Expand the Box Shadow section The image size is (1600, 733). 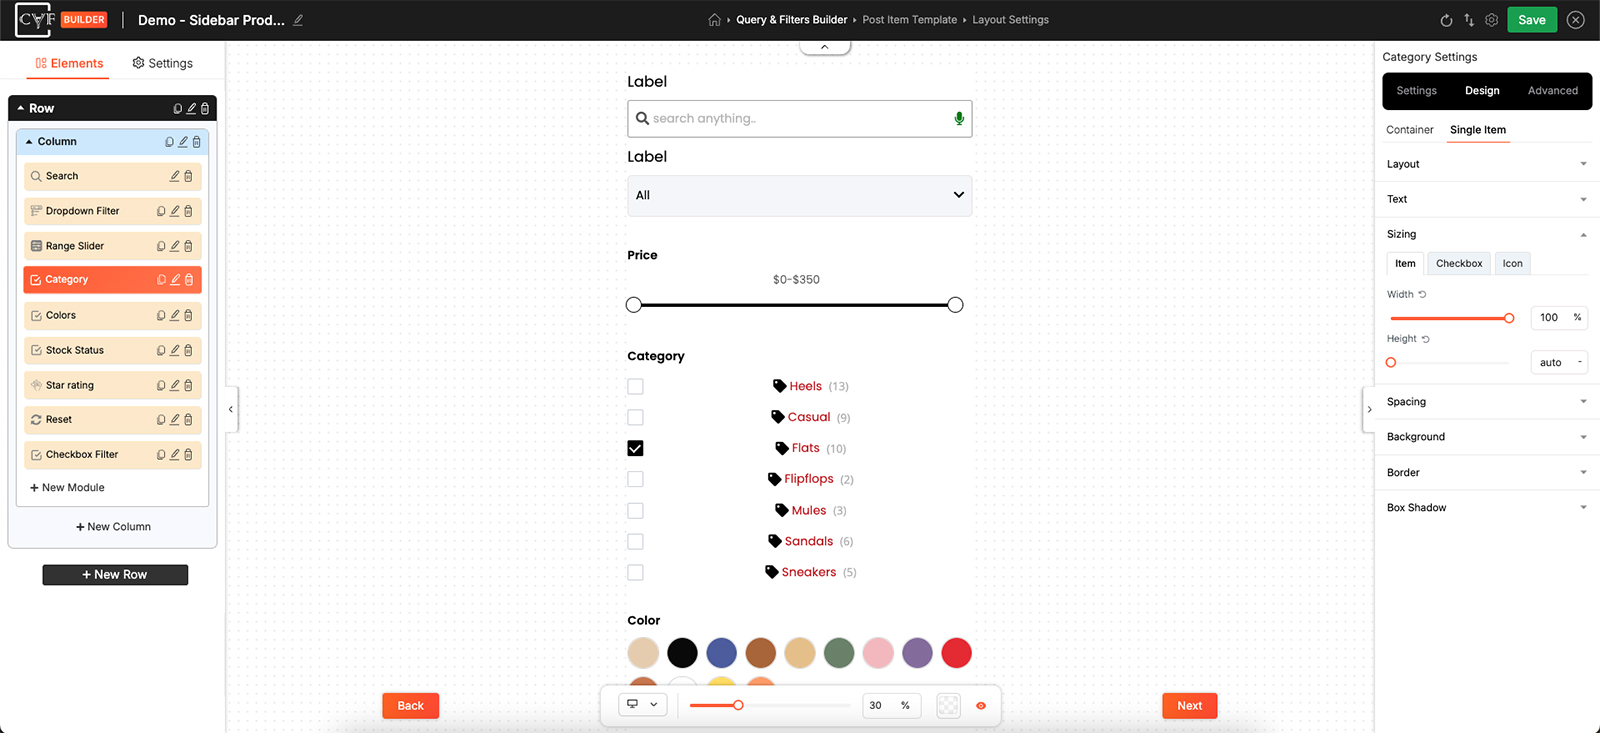coord(1486,508)
